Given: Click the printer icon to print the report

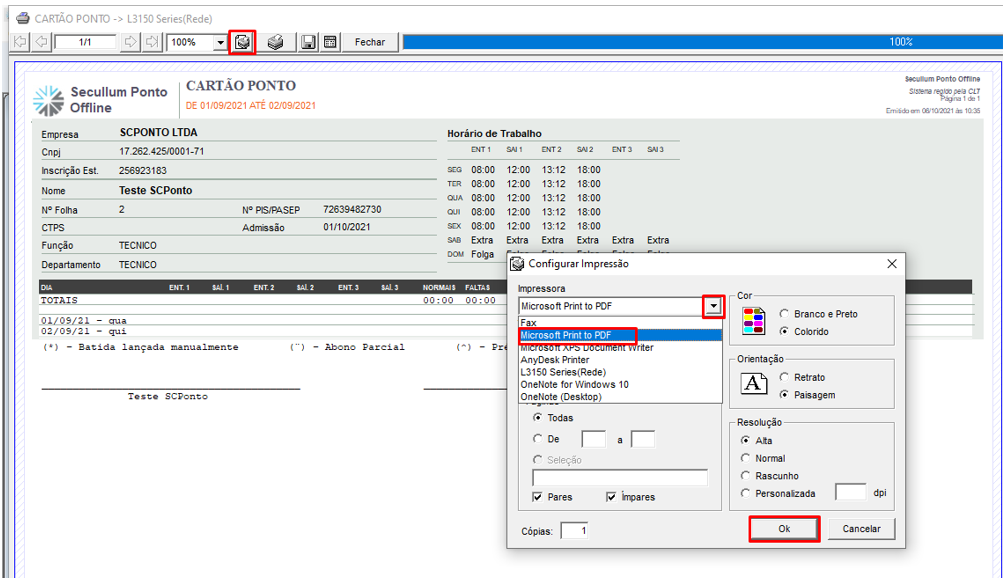Looking at the screenshot, I should 276,41.
